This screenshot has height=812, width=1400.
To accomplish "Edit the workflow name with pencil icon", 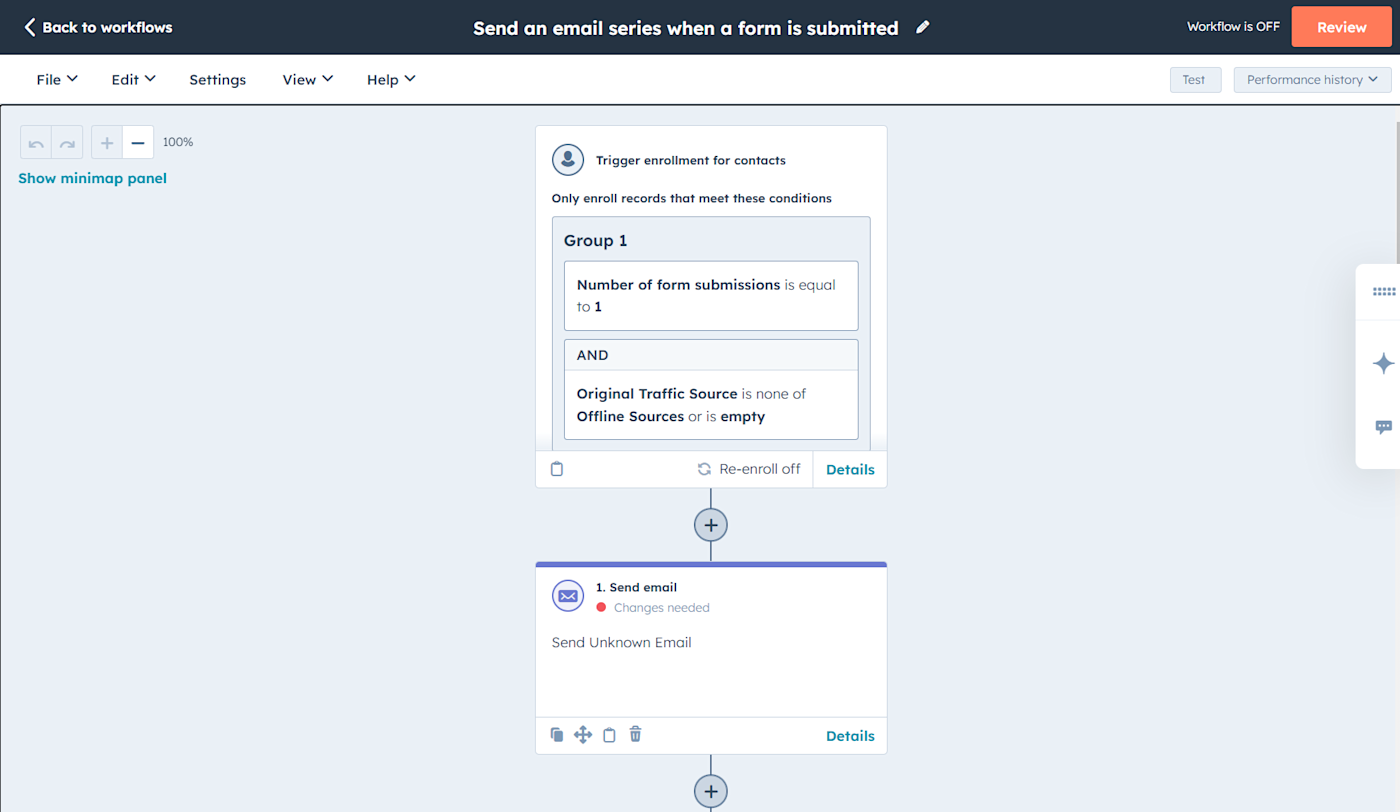I will pos(922,27).
